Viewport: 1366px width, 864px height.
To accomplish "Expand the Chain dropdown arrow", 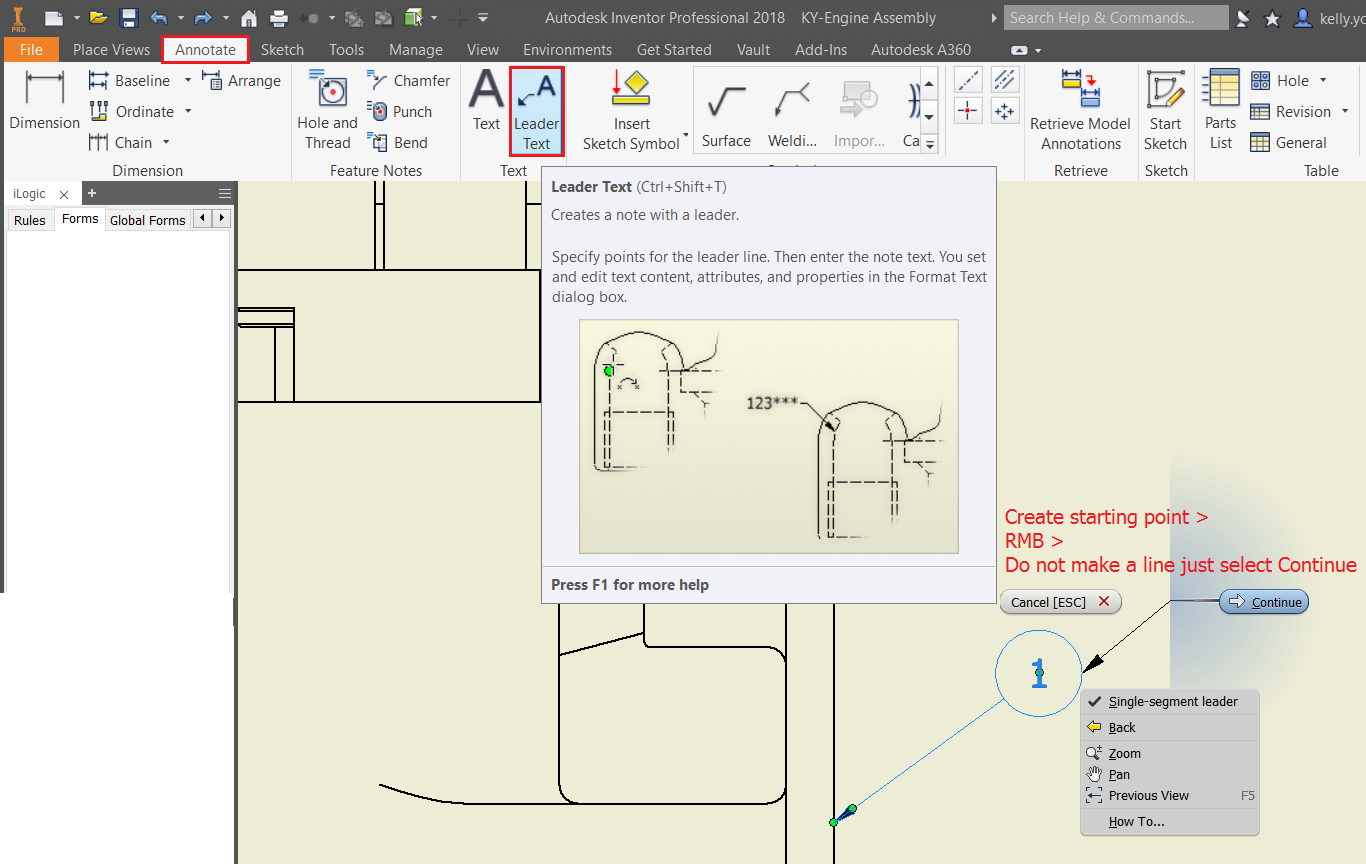I will [x=166, y=142].
